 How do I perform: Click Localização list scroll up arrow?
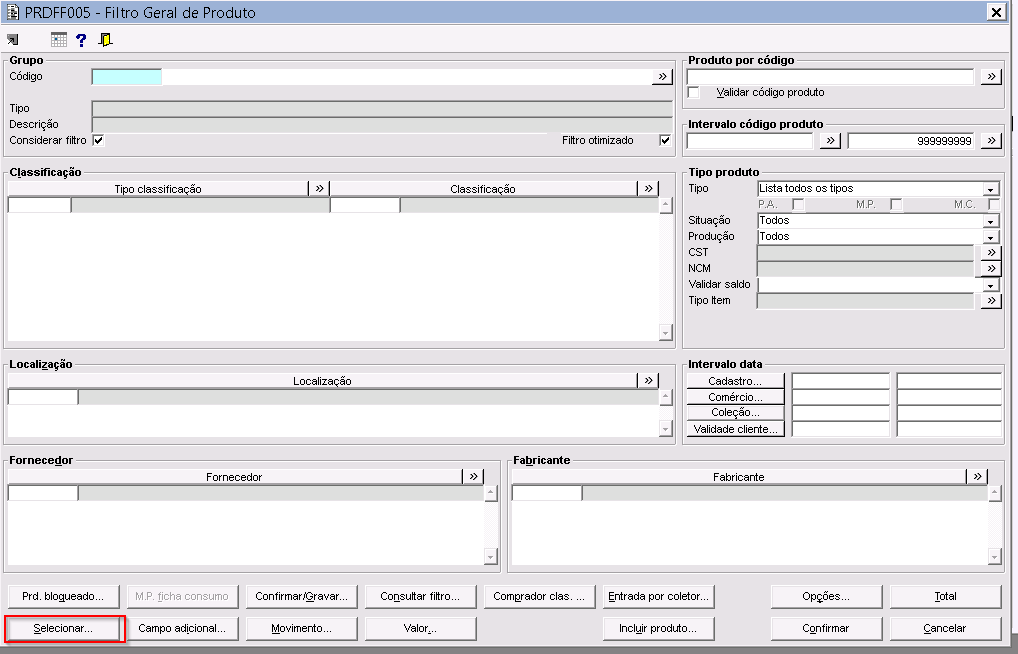pos(665,397)
